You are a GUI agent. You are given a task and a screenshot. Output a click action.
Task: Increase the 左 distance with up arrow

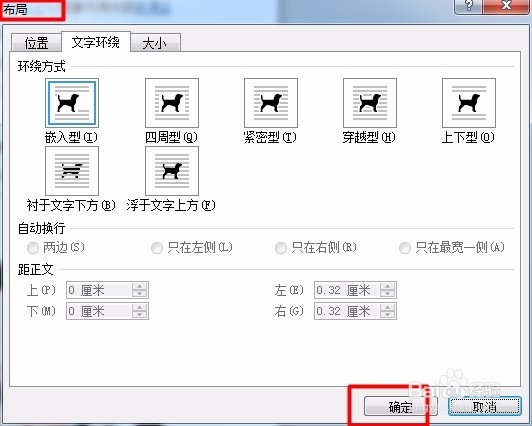coord(387,286)
